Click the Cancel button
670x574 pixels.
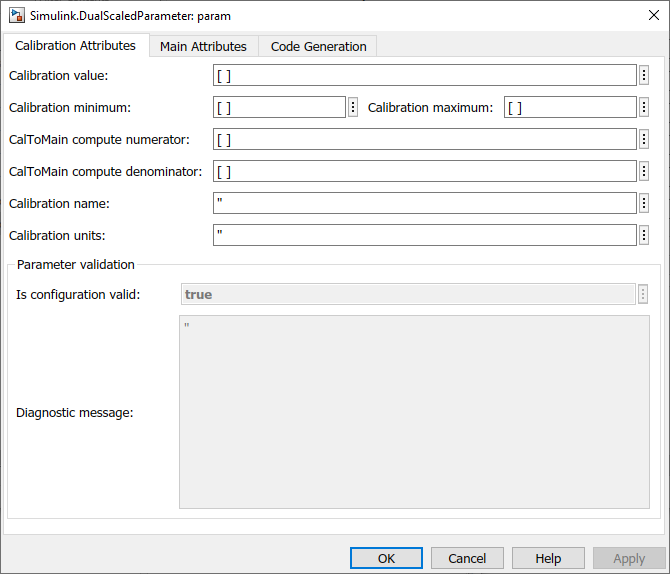click(467, 558)
